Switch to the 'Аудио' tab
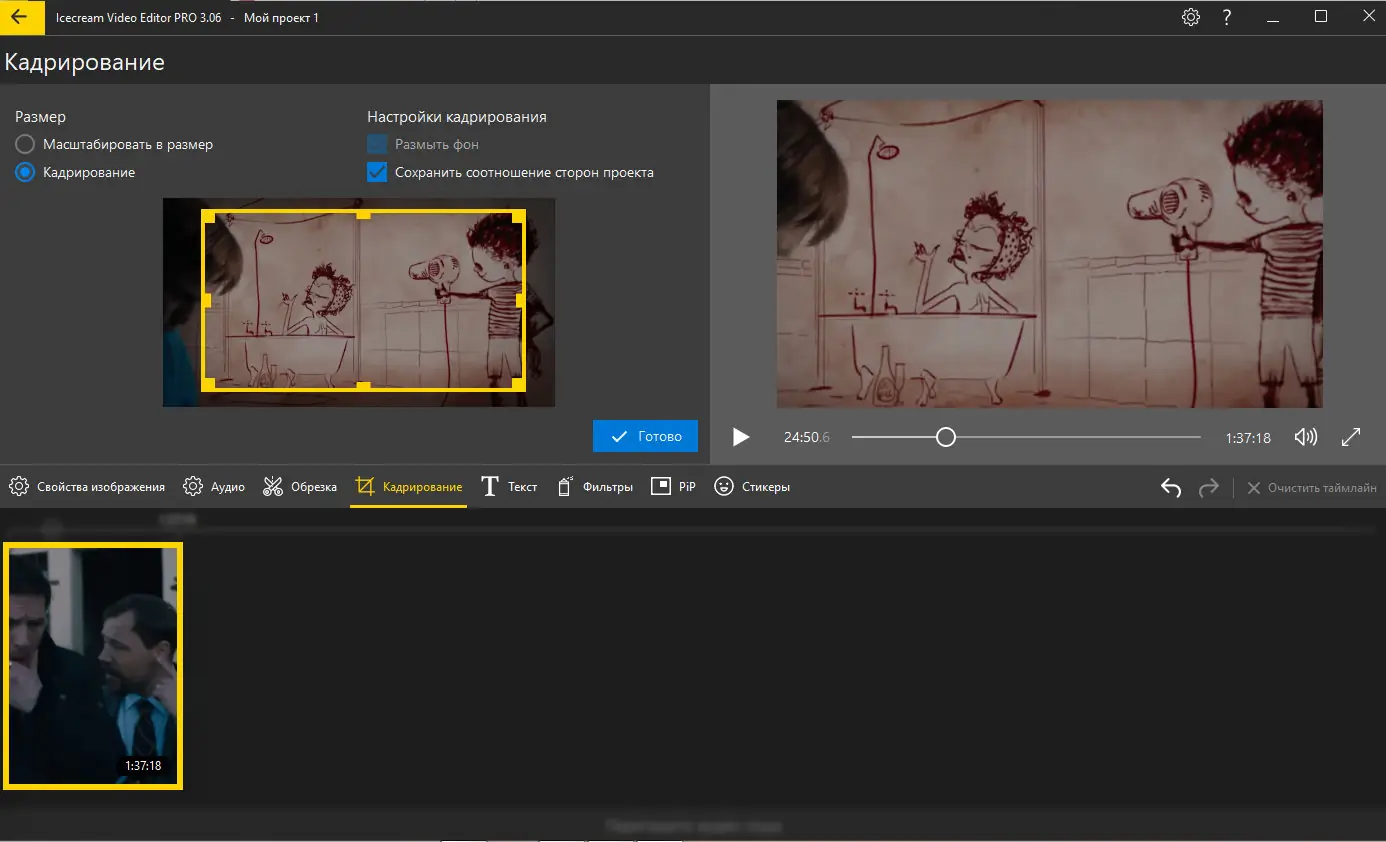This screenshot has height=842, width=1386. 214,487
